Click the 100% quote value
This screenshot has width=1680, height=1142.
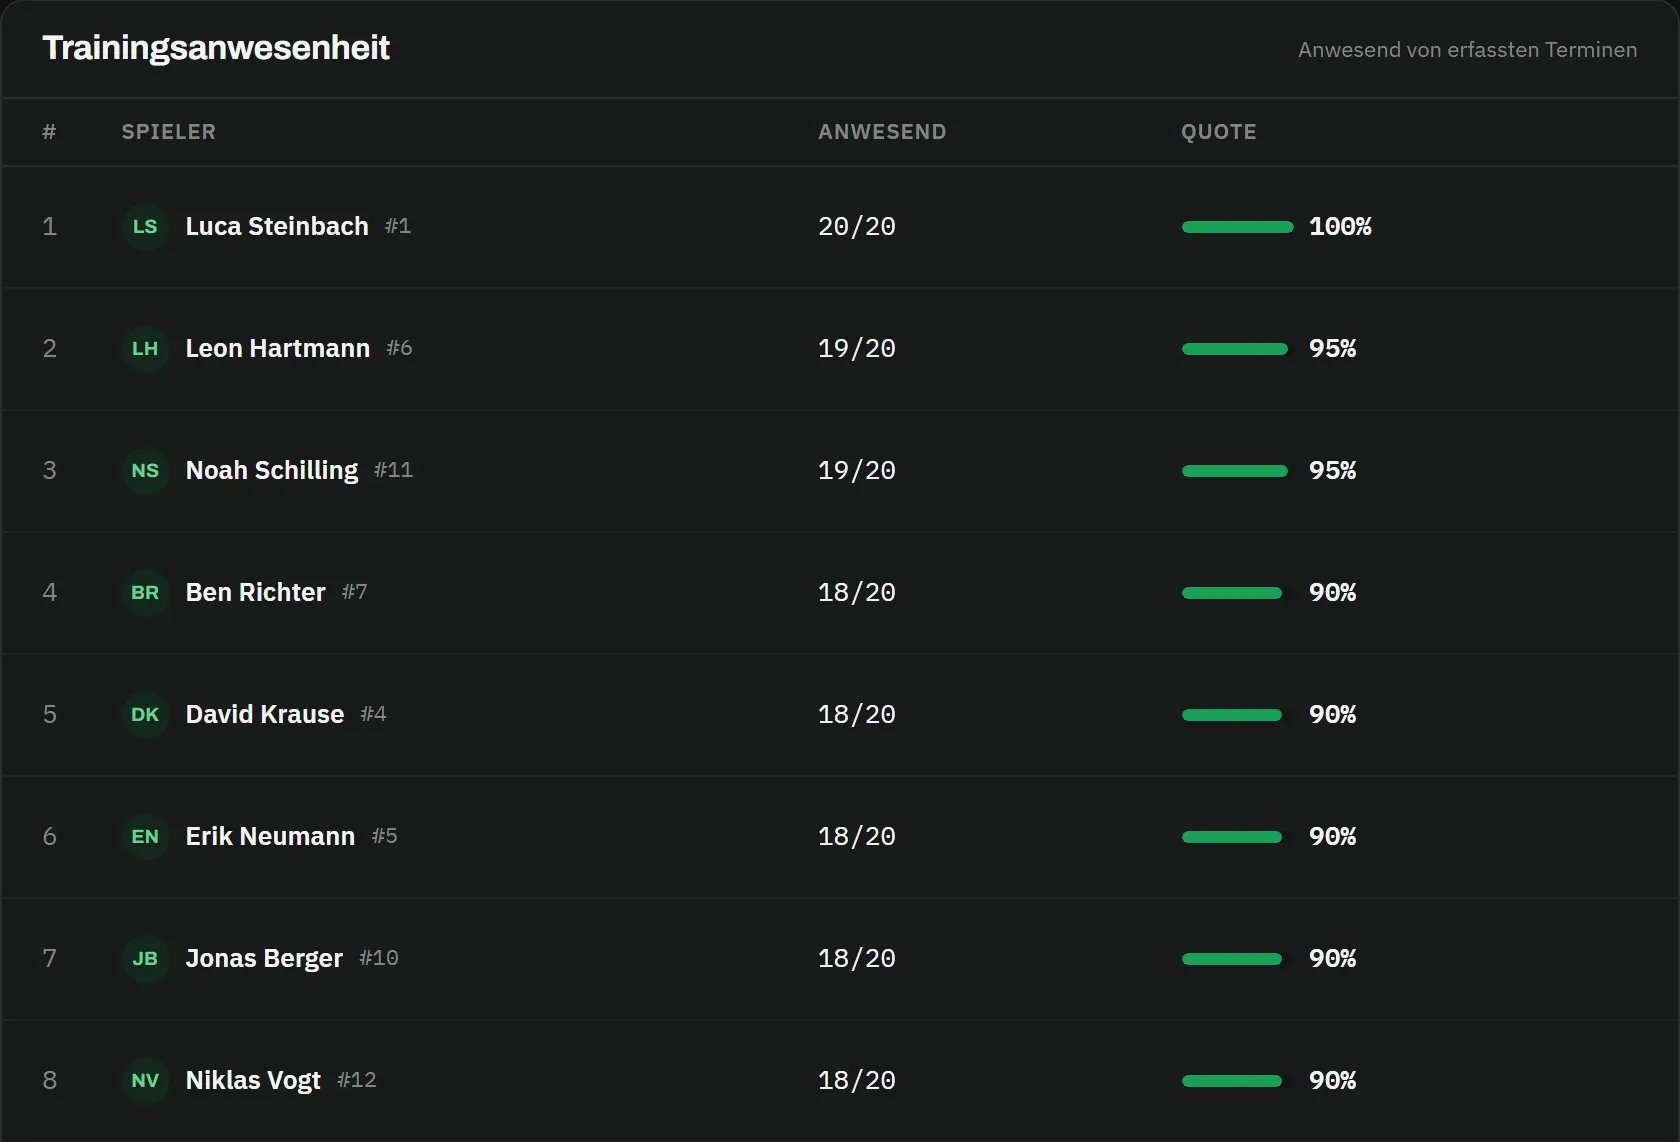[x=1341, y=227]
